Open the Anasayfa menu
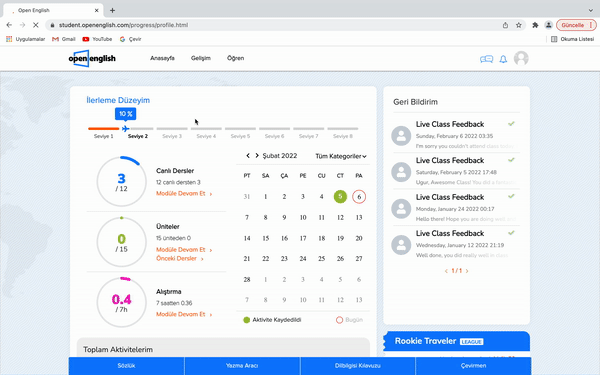The image size is (600, 375). coord(162,58)
